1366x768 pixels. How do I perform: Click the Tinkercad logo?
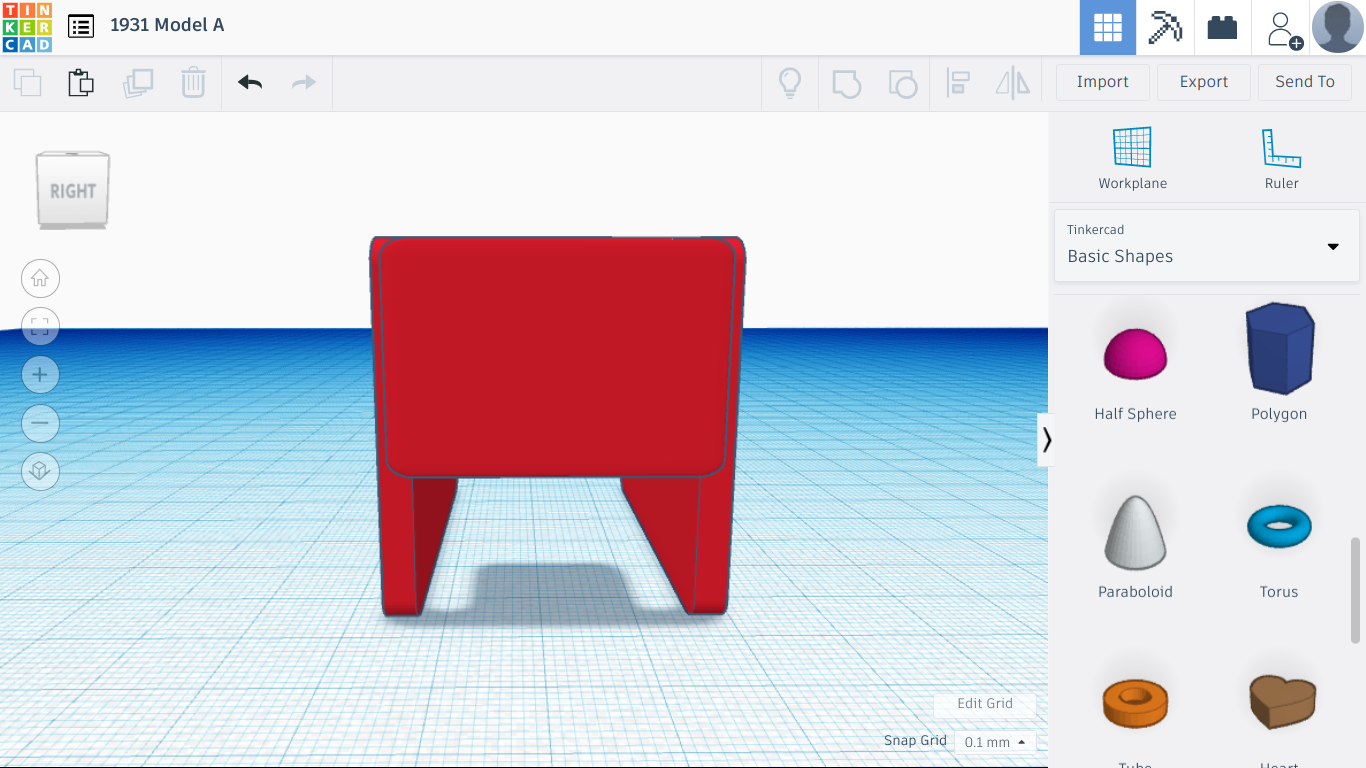click(27, 27)
